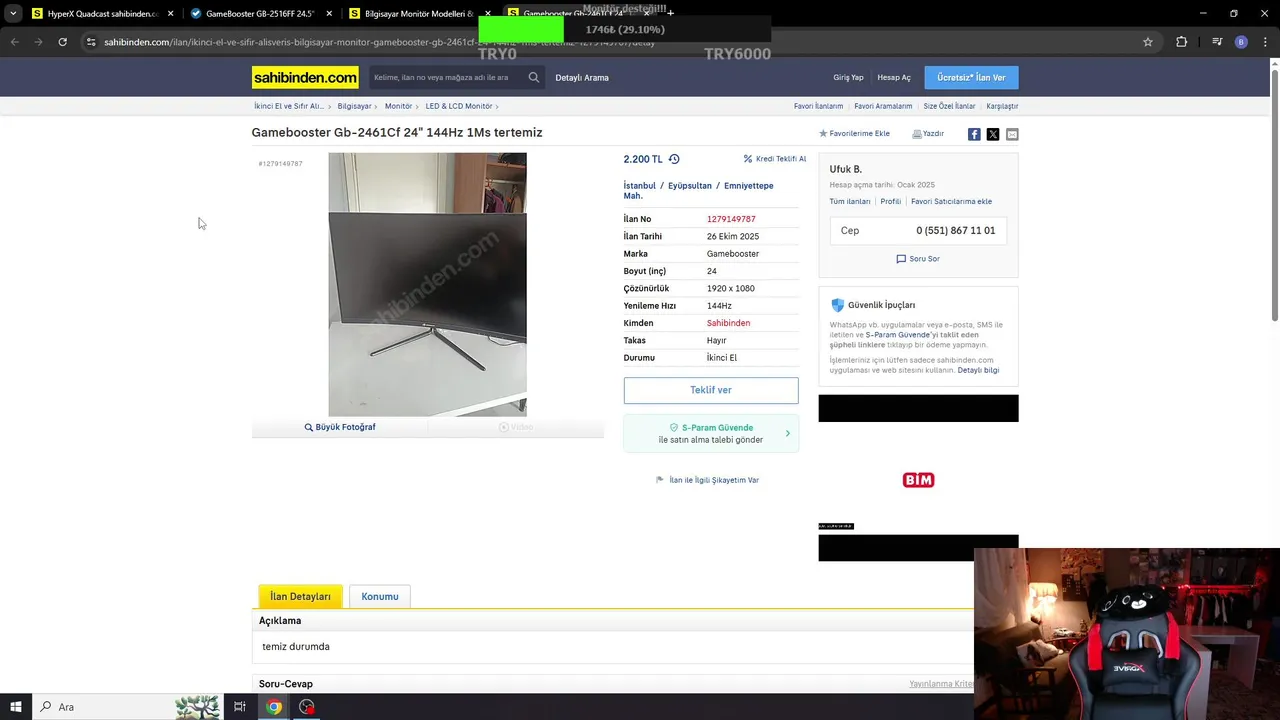Viewport: 1280px width, 720px height.
Task: Click Favori Satıcılarıma ekle link
Action: (951, 202)
